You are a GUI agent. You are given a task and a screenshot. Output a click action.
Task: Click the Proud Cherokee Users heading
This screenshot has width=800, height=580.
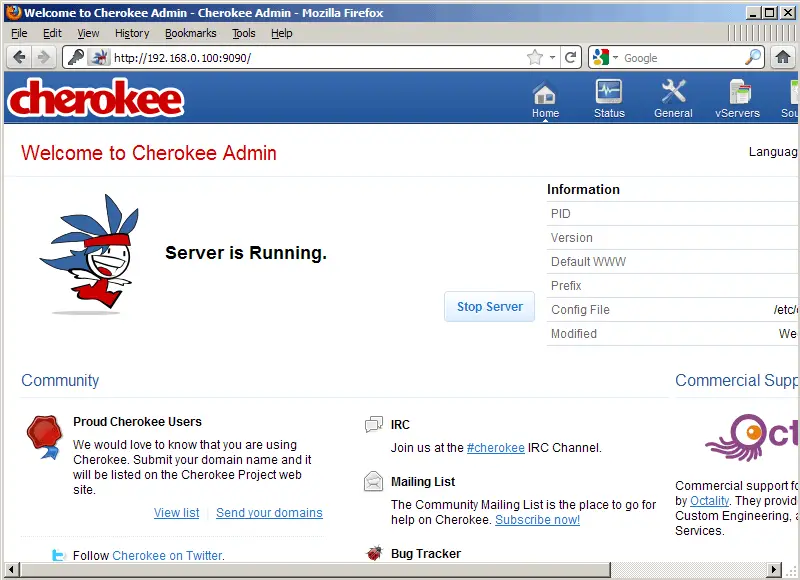(x=137, y=422)
